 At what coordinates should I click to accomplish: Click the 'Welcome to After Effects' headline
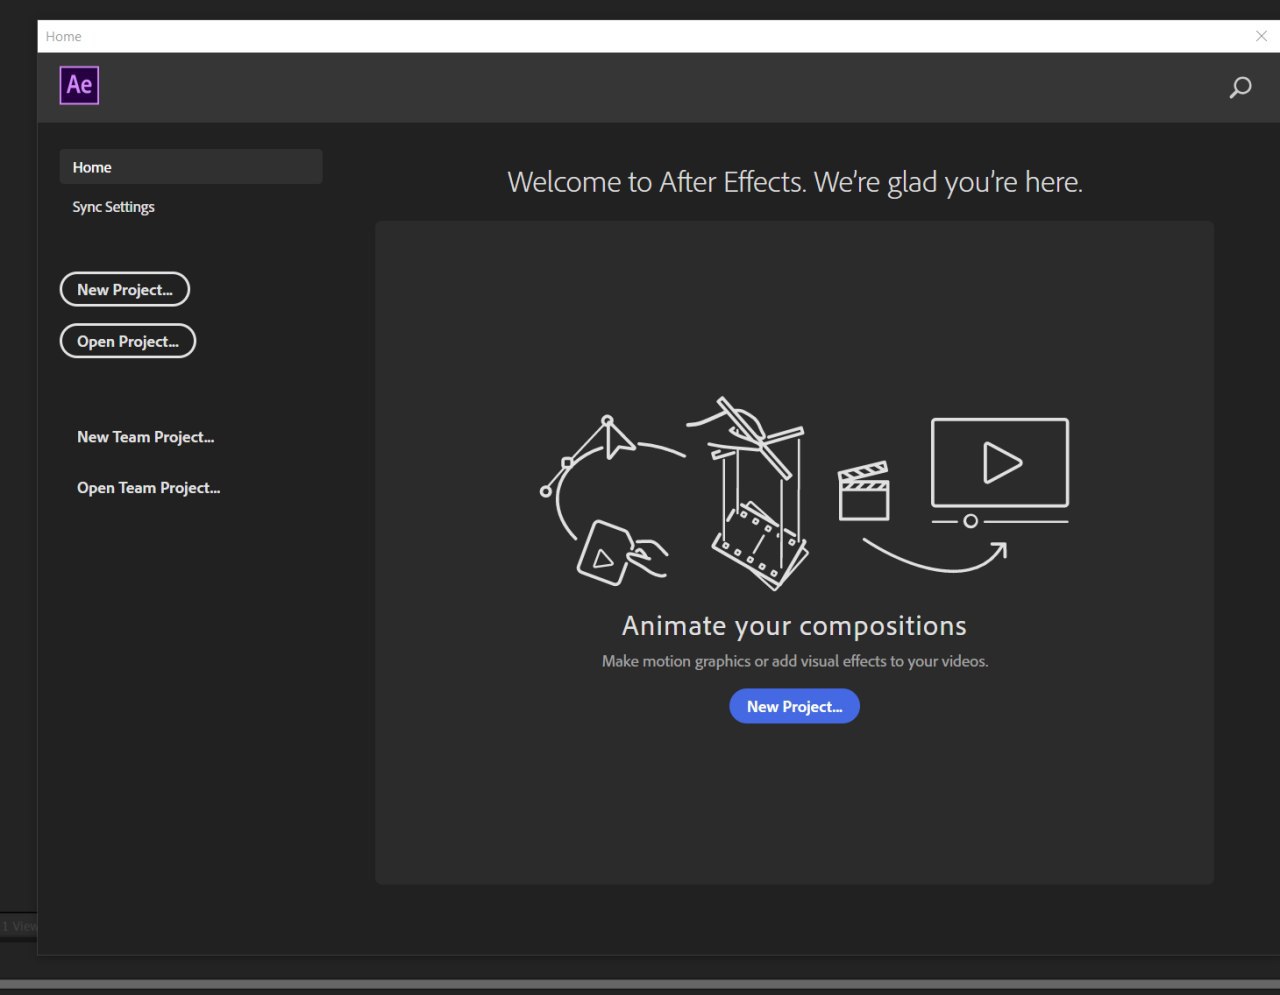pos(795,182)
